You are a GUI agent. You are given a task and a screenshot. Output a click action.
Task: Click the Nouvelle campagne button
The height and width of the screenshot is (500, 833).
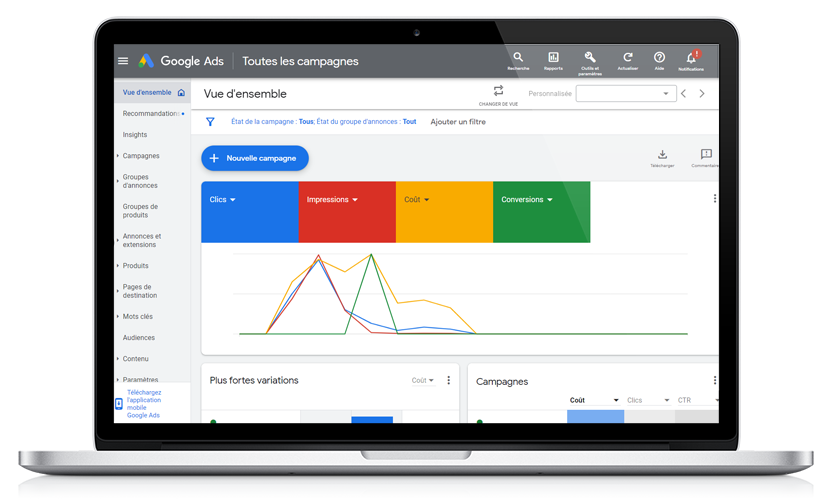pos(255,158)
